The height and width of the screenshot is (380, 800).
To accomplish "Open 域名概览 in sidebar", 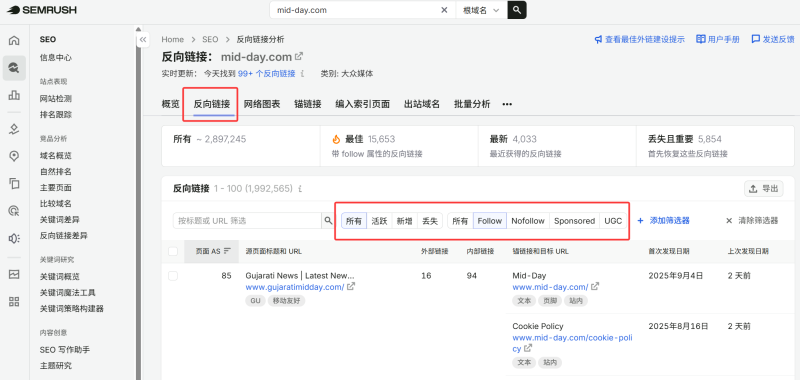I will tap(56, 156).
